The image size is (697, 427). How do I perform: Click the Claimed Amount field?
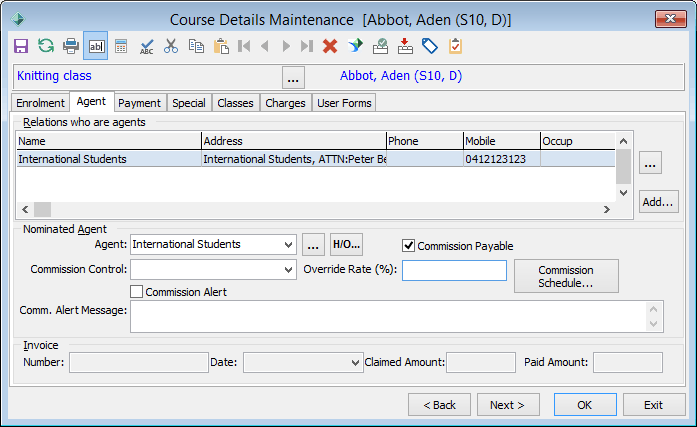pyautogui.click(x=481, y=363)
